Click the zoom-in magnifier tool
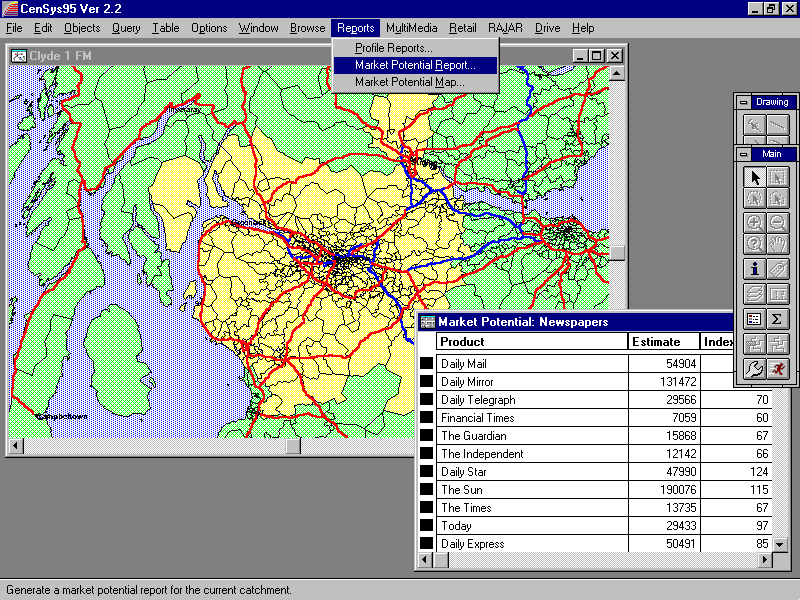 tap(755, 223)
